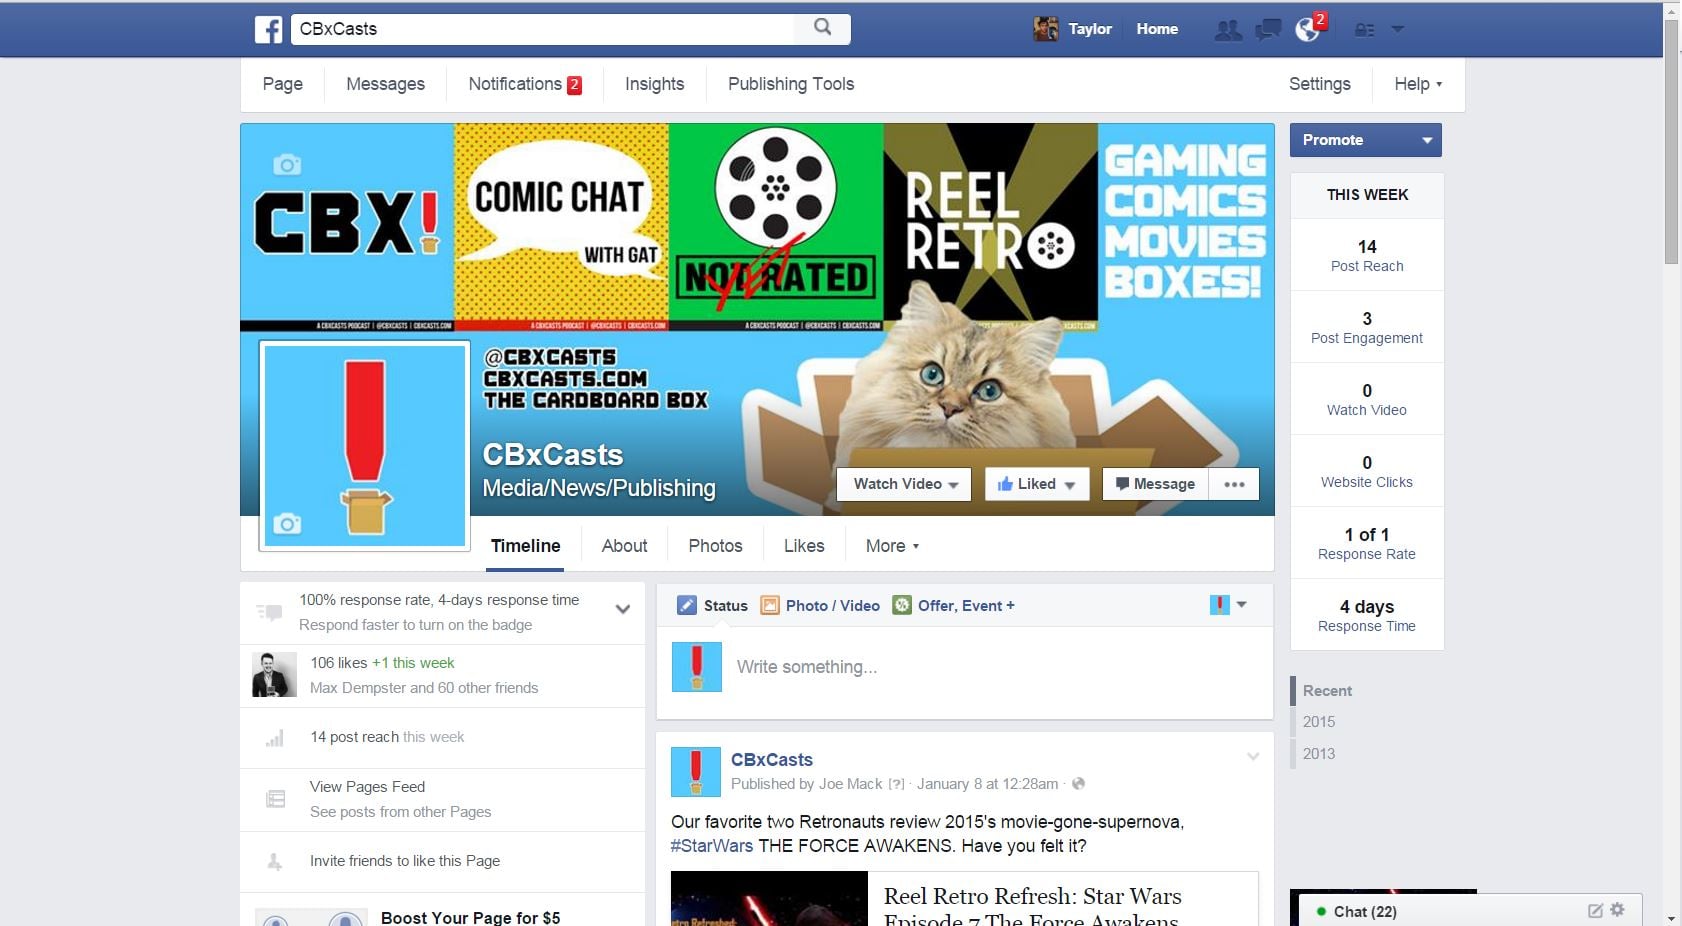The image size is (1682, 926).
Task: Open chat settings gear icon
Action: click(x=1617, y=910)
